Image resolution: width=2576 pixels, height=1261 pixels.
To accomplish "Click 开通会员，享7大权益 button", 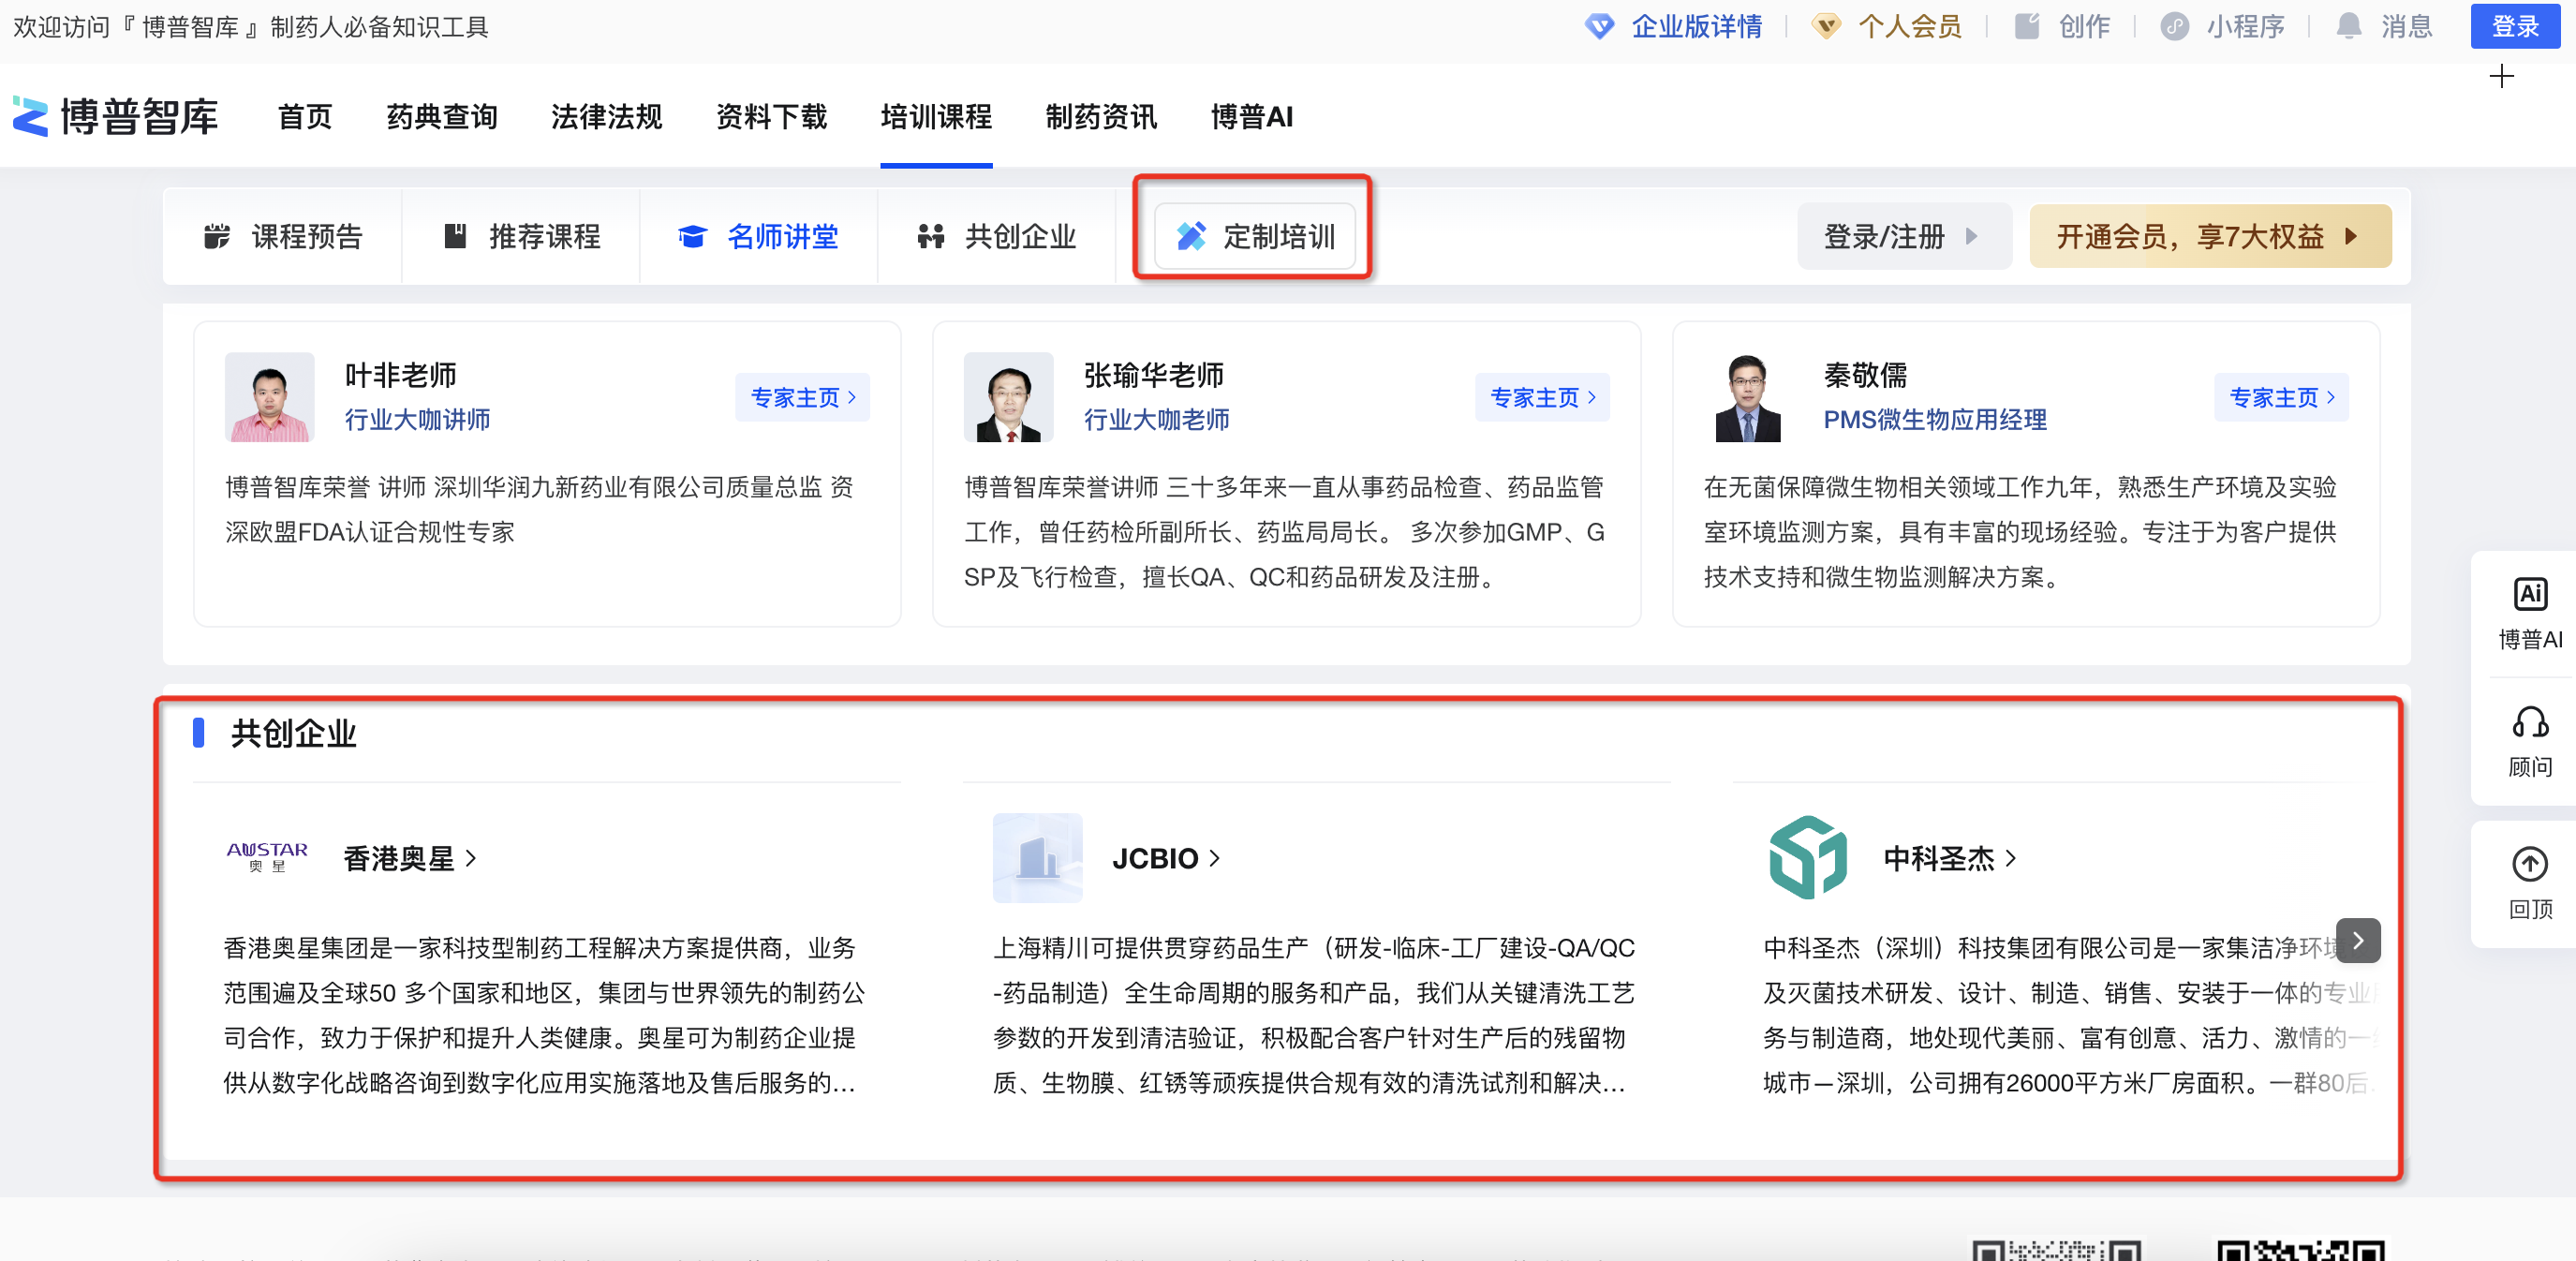I will [x=2210, y=236].
